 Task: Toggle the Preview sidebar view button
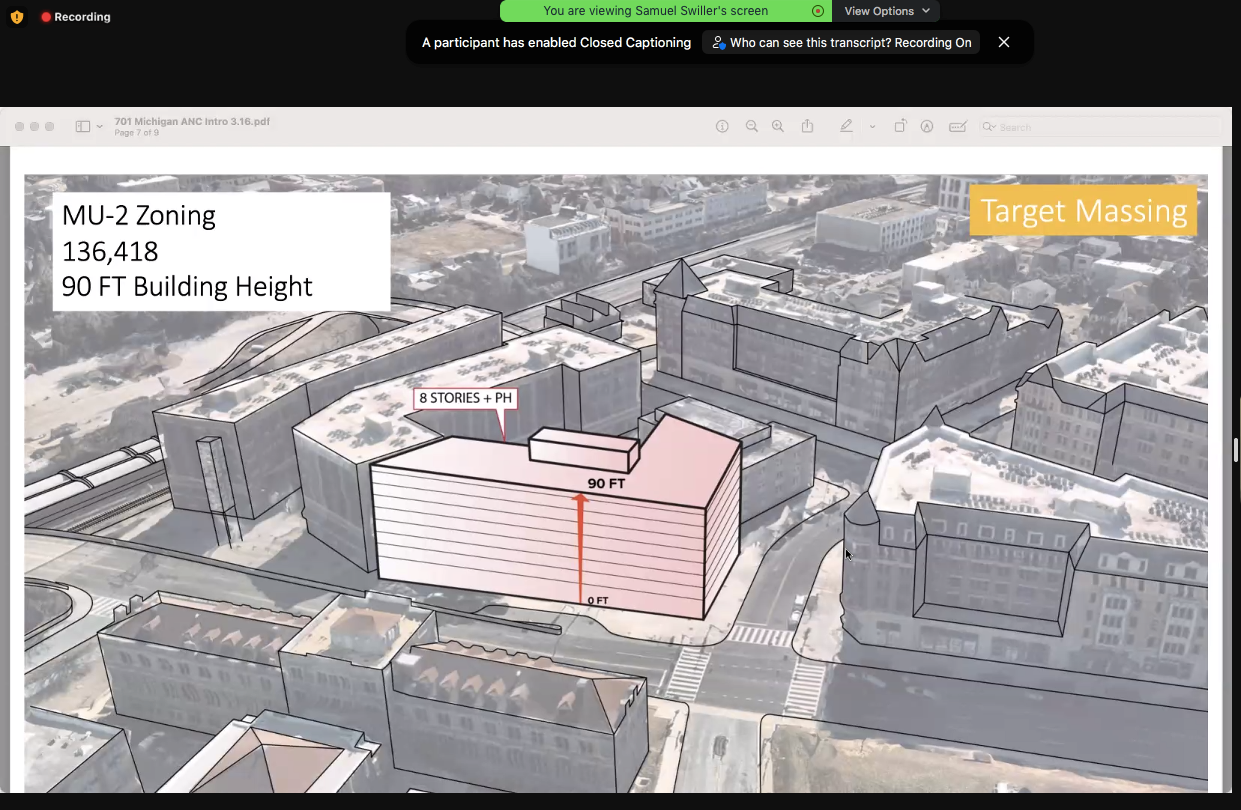click(x=82, y=127)
